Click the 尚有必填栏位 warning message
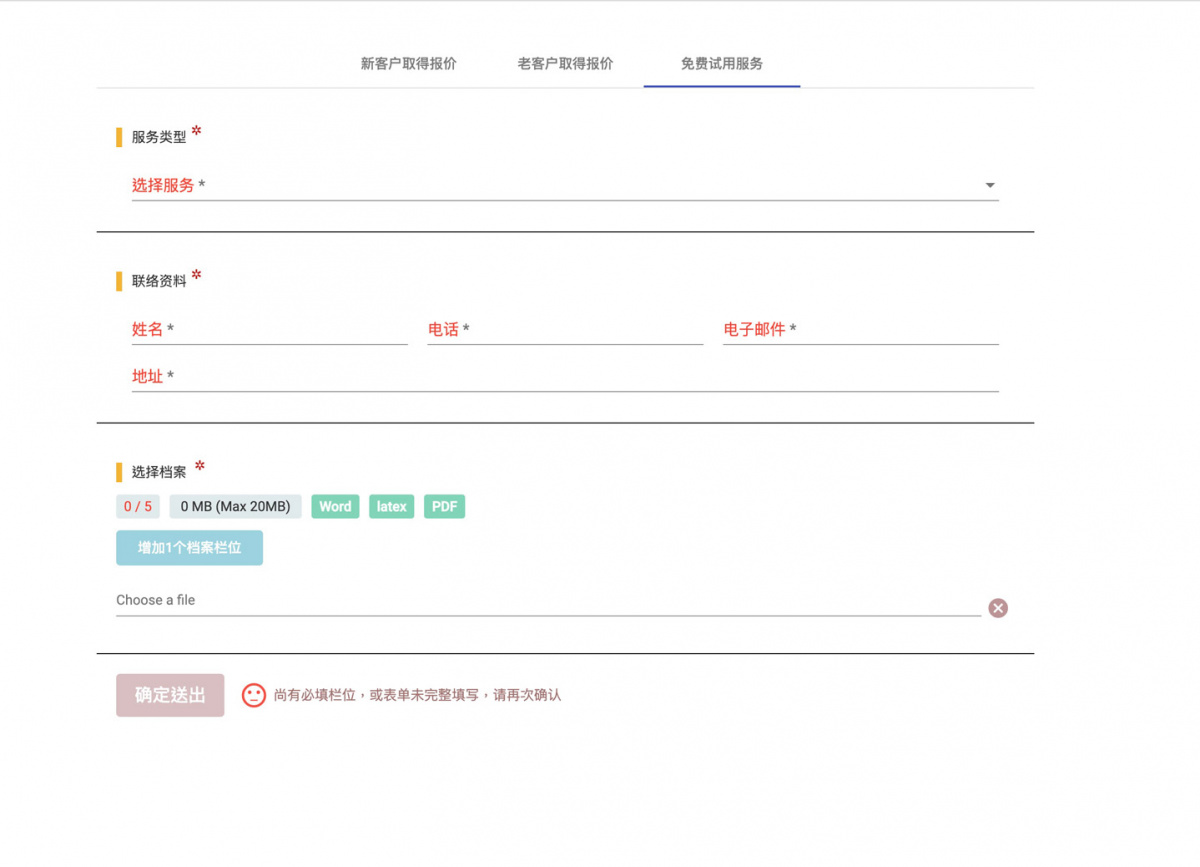This screenshot has width=1200, height=867. [x=417, y=695]
